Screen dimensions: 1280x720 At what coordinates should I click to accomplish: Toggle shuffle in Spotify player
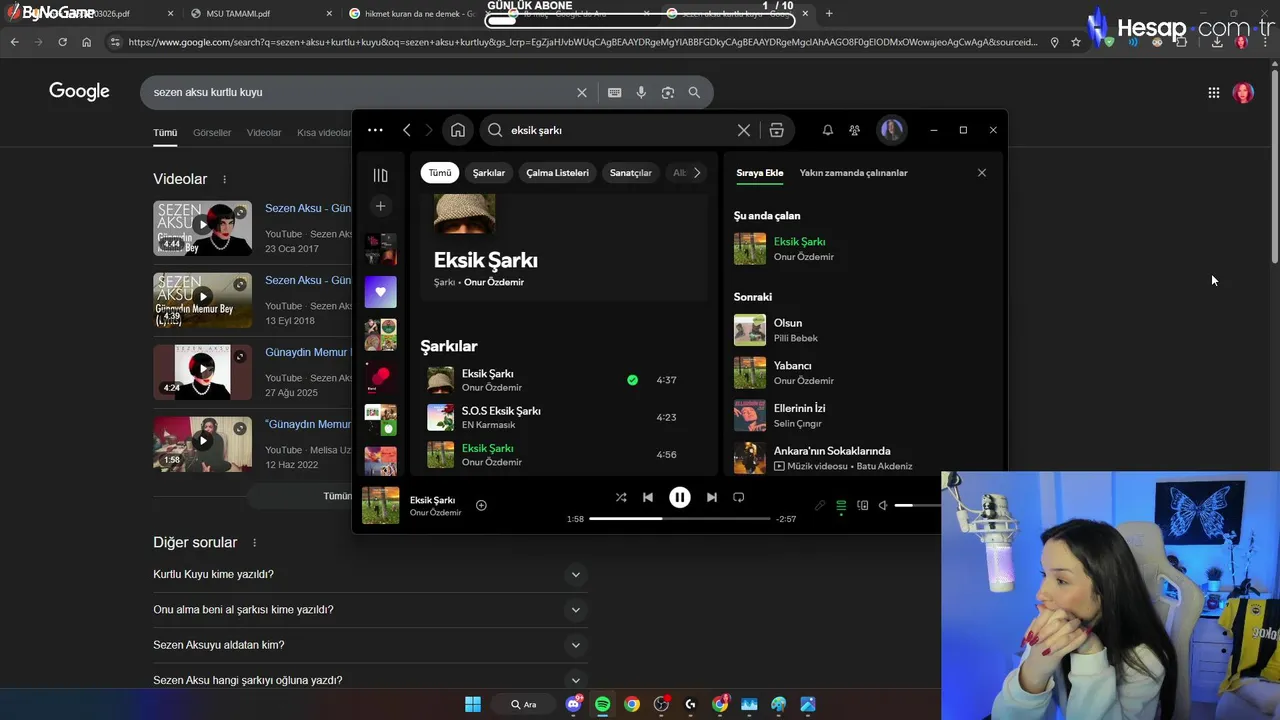click(621, 497)
